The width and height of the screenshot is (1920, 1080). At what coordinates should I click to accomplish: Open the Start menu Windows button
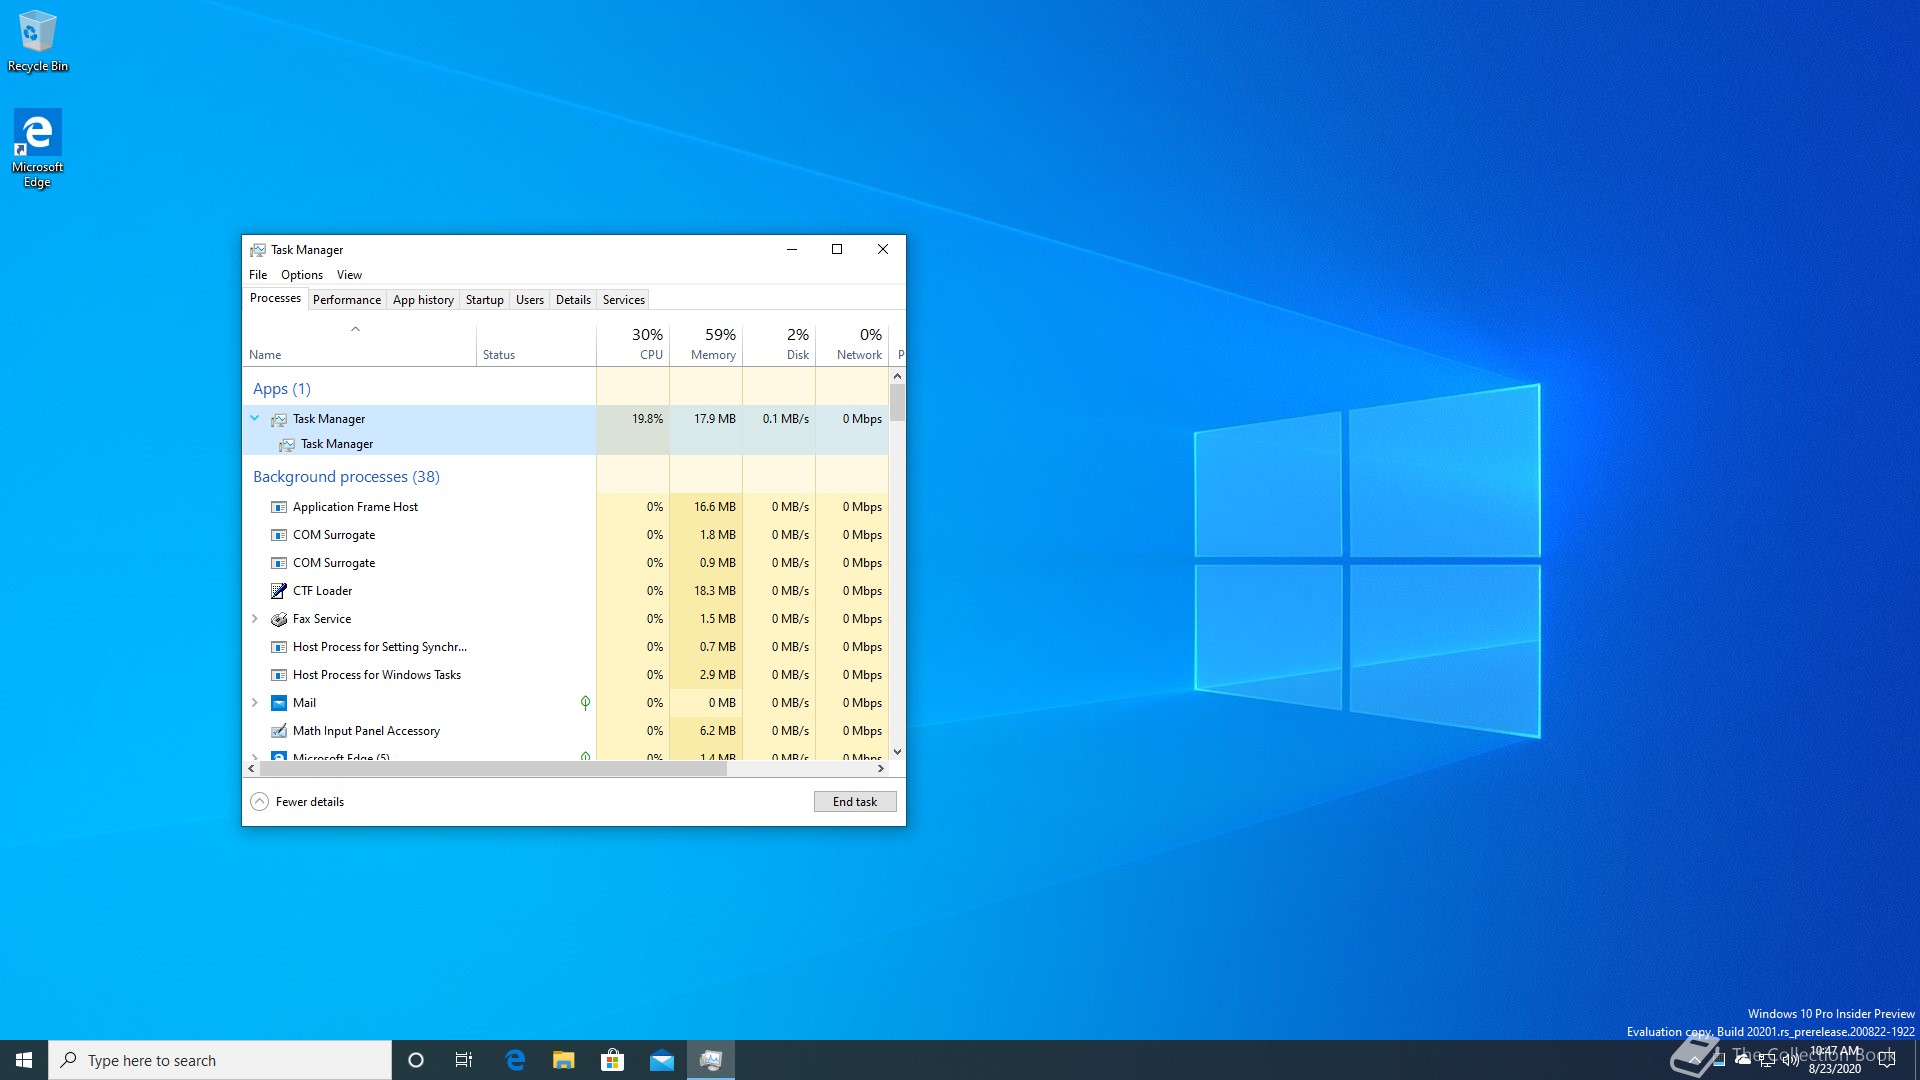(x=24, y=1060)
